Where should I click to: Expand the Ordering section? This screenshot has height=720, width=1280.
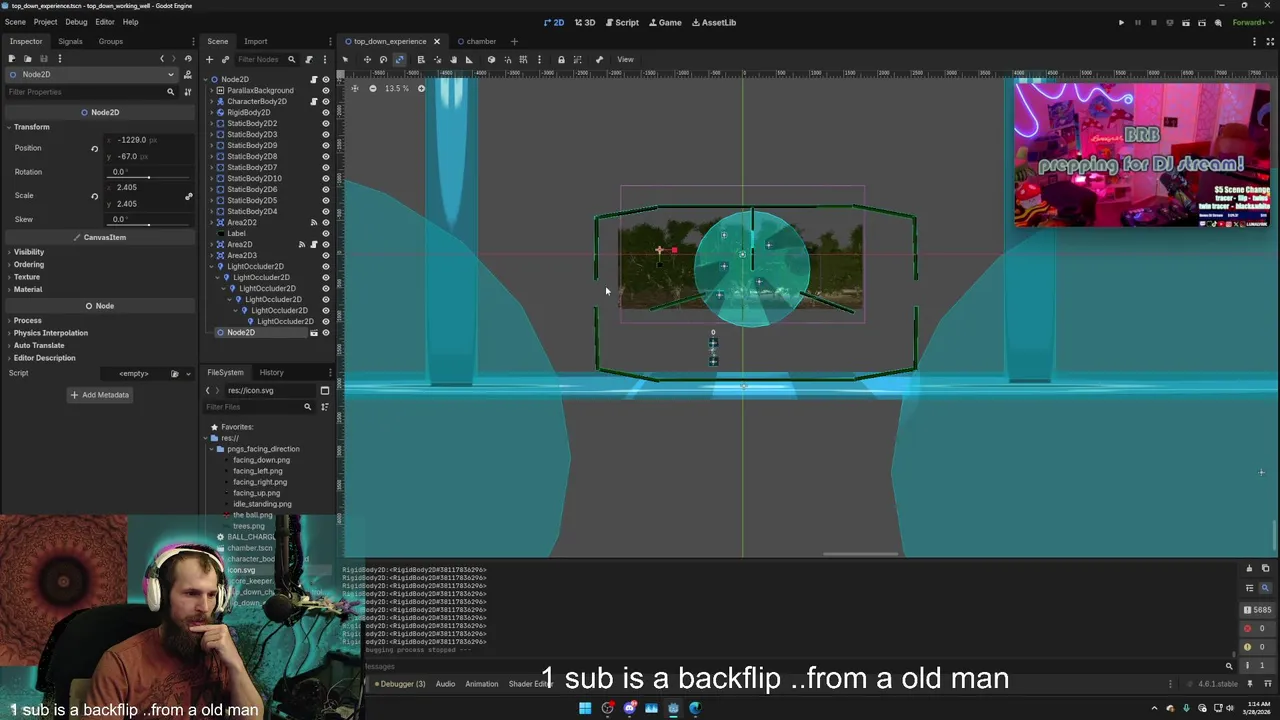[28, 264]
